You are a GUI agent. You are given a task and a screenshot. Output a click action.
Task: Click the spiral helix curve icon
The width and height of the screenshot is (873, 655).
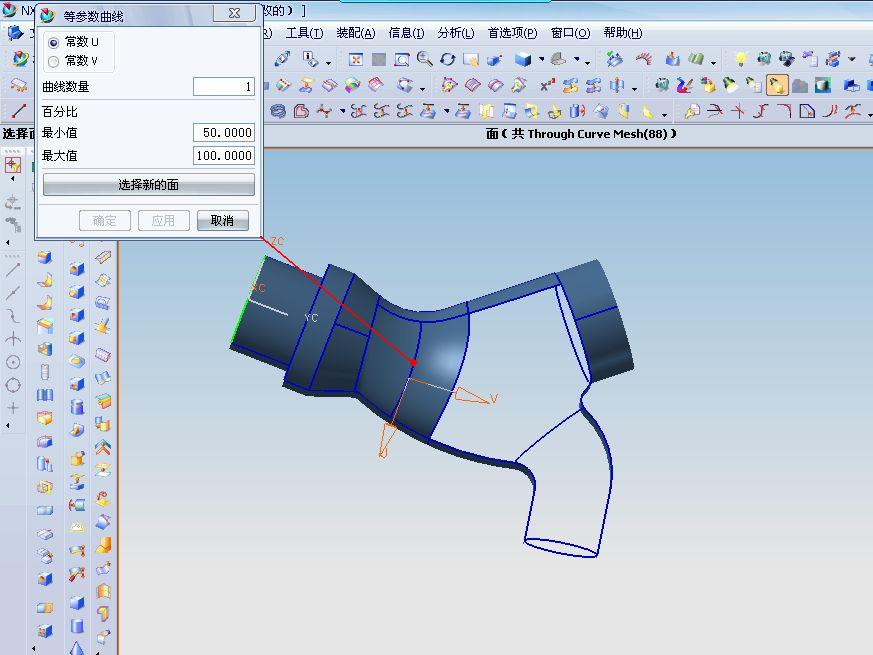pyautogui.click(x=278, y=111)
